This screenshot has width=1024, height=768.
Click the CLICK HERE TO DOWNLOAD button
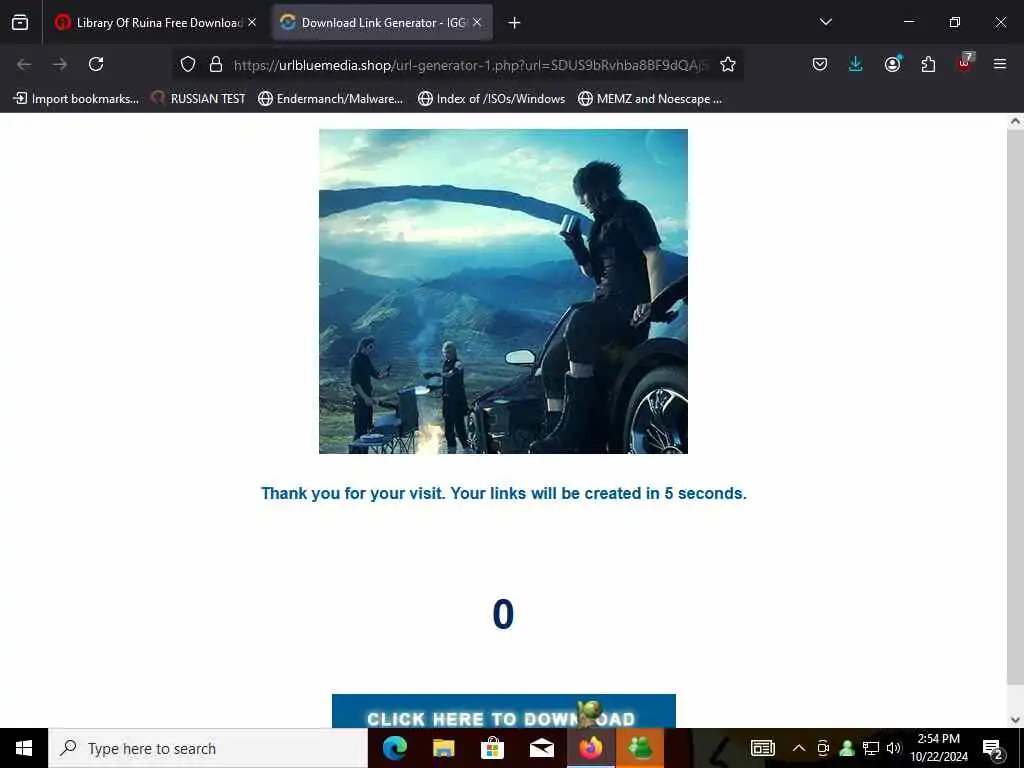504,712
